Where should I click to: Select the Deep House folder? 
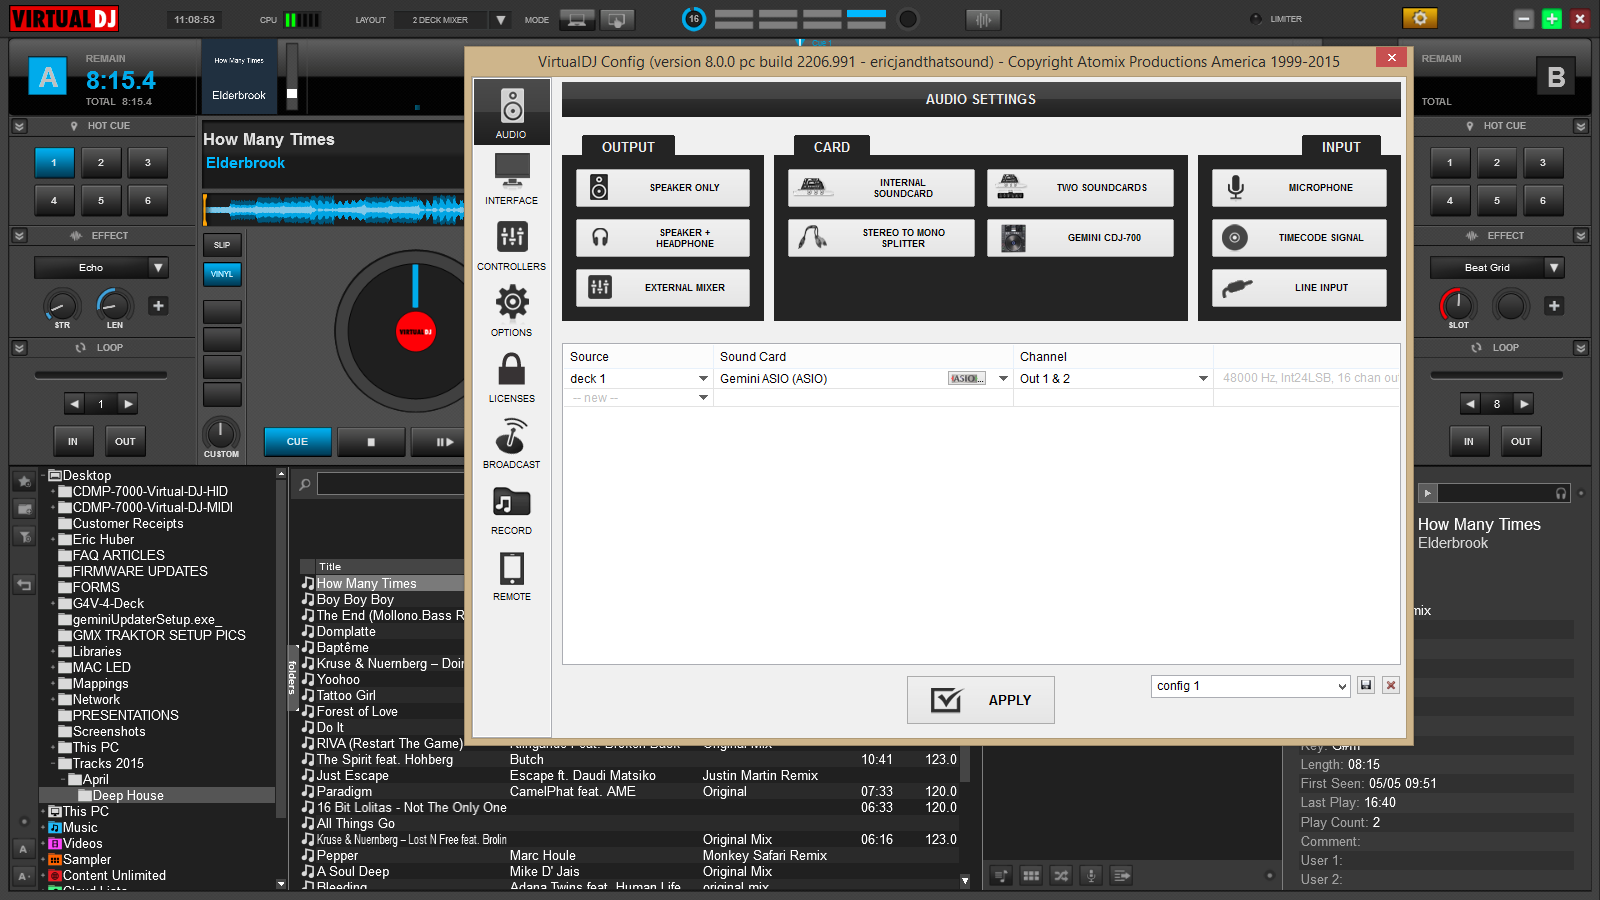click(128, 796)
